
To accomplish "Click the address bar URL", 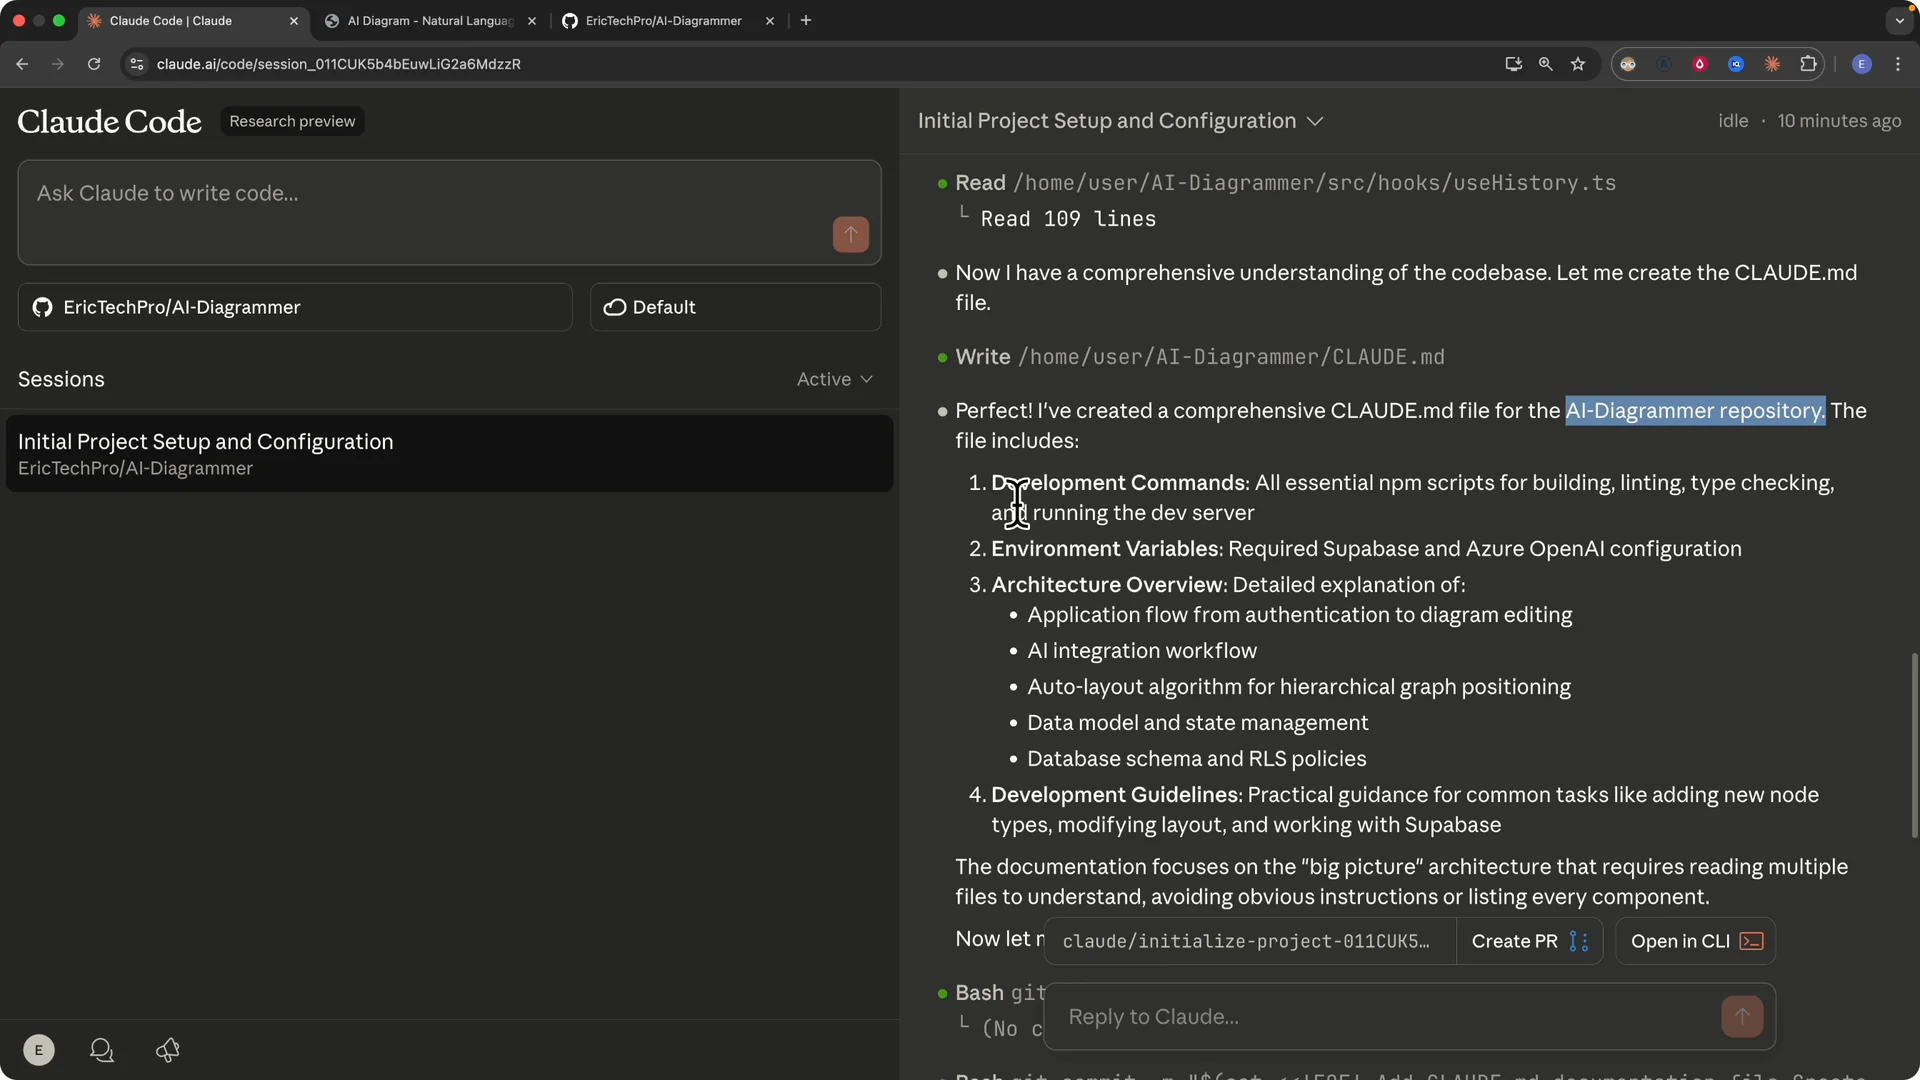I will pos(338,64).
